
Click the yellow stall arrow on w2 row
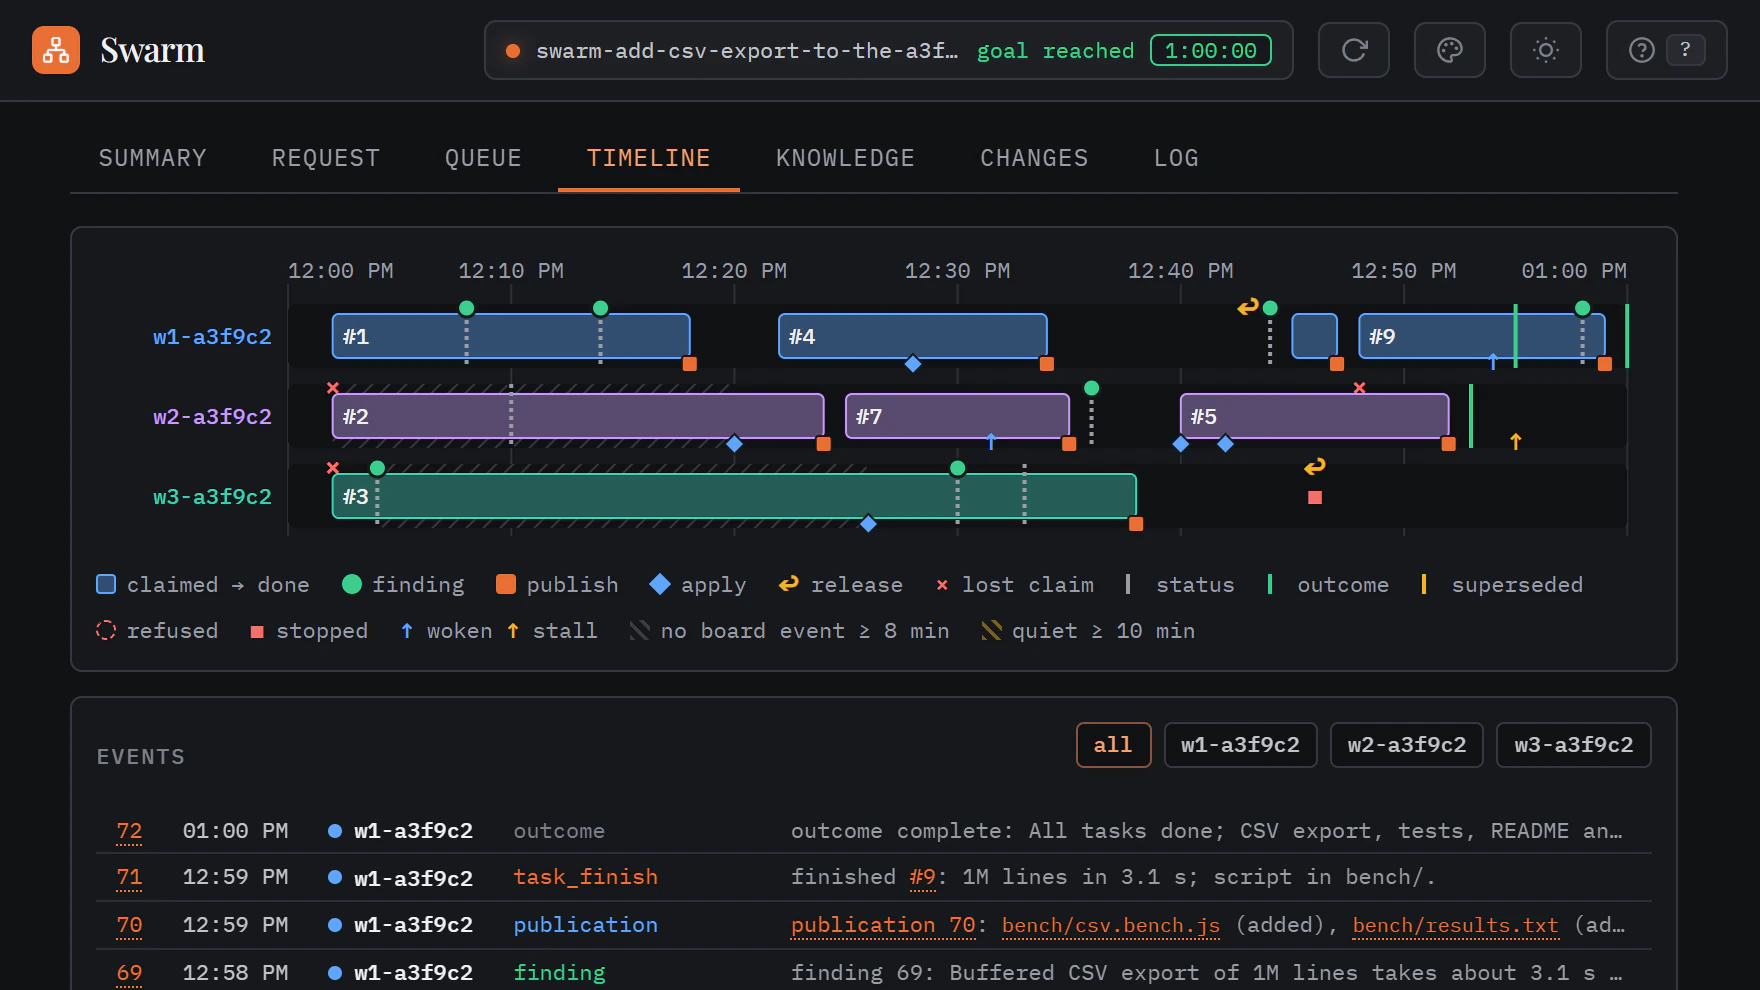[x=1516, y=441]
